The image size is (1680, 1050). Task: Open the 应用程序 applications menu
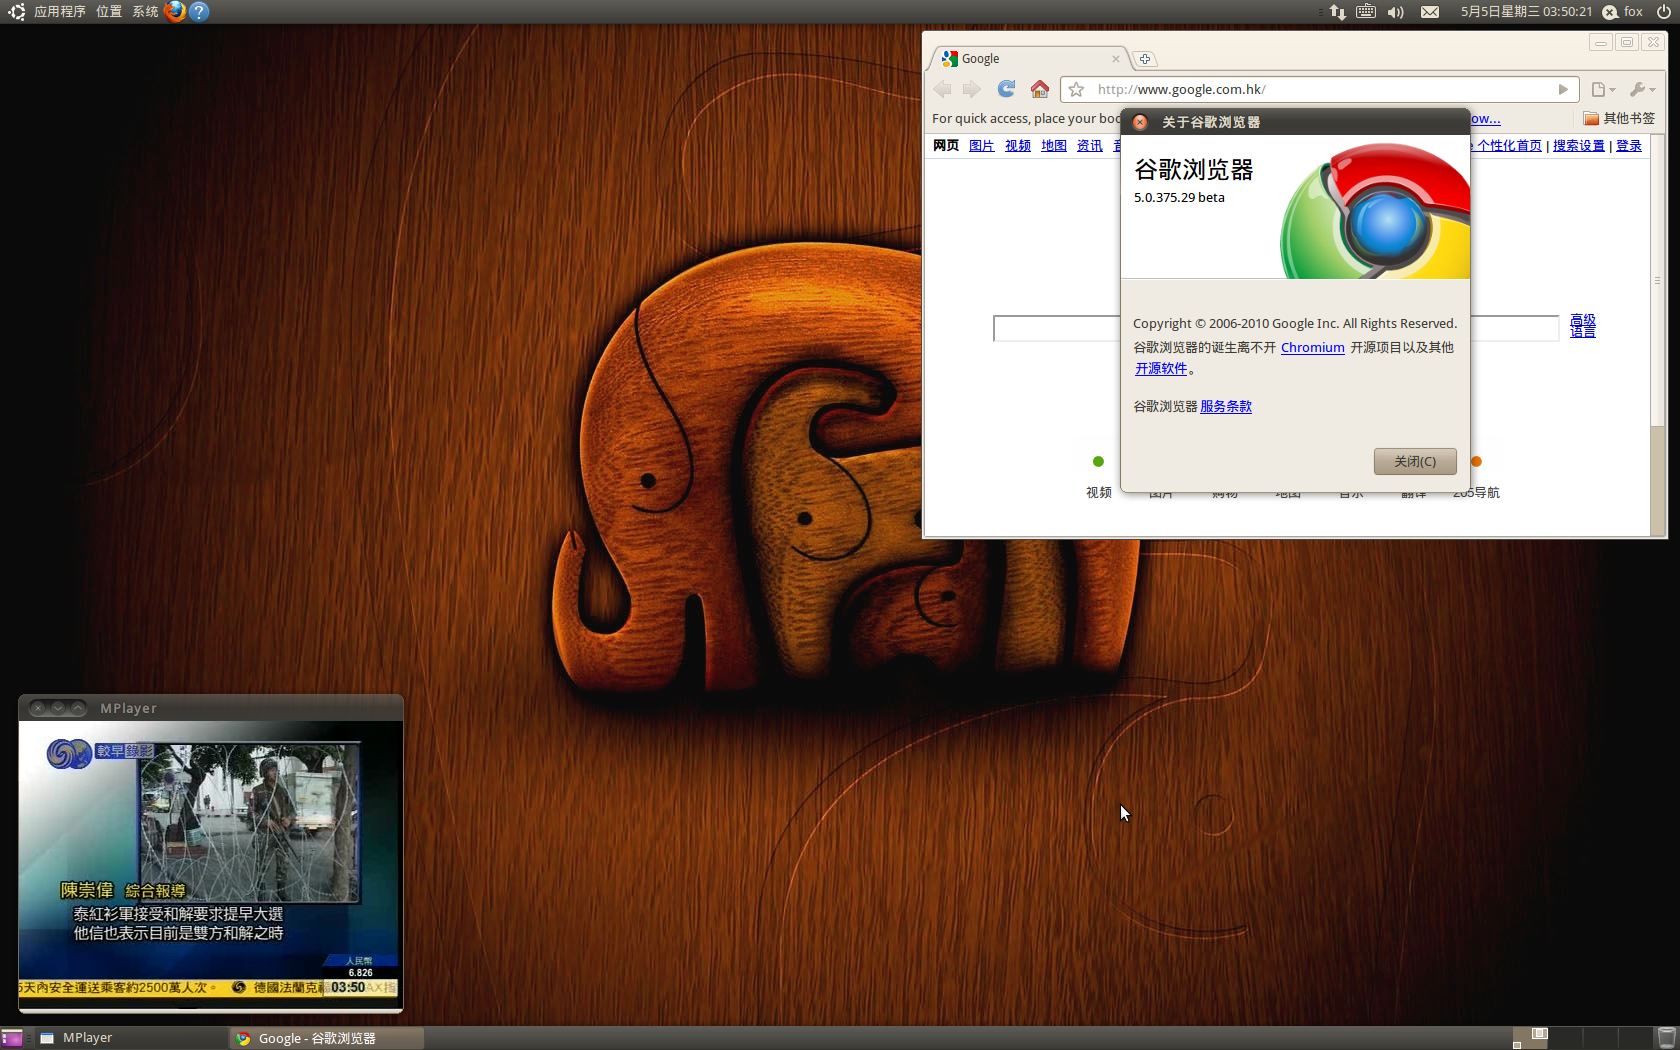tap(60, 12)
